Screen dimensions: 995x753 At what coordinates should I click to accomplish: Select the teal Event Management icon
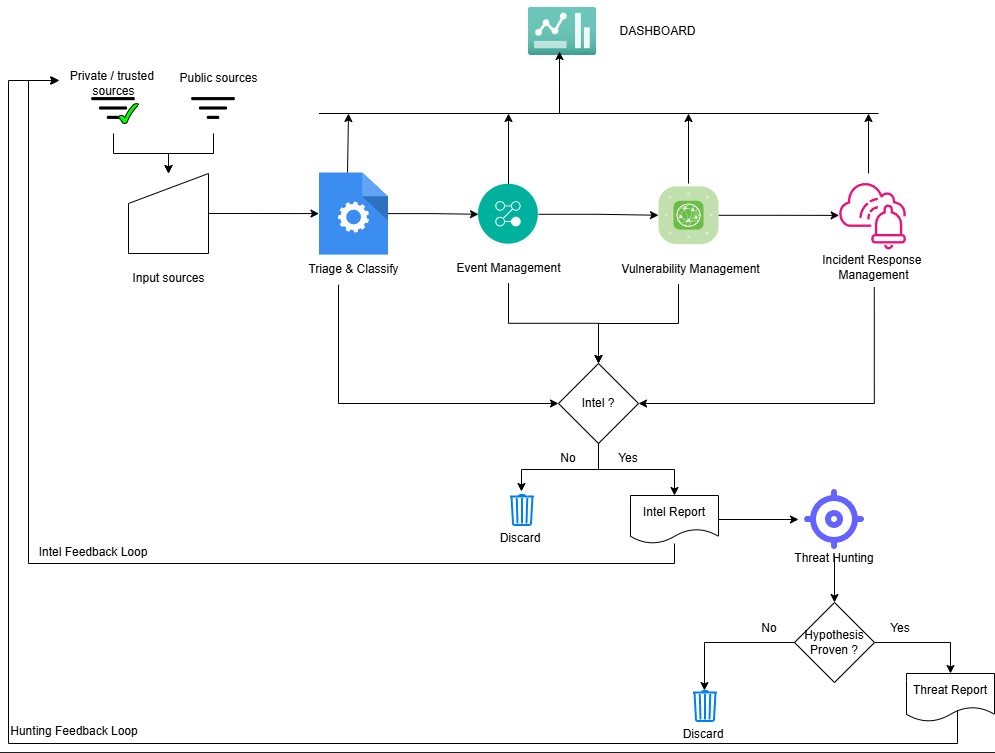coord(508,214)
